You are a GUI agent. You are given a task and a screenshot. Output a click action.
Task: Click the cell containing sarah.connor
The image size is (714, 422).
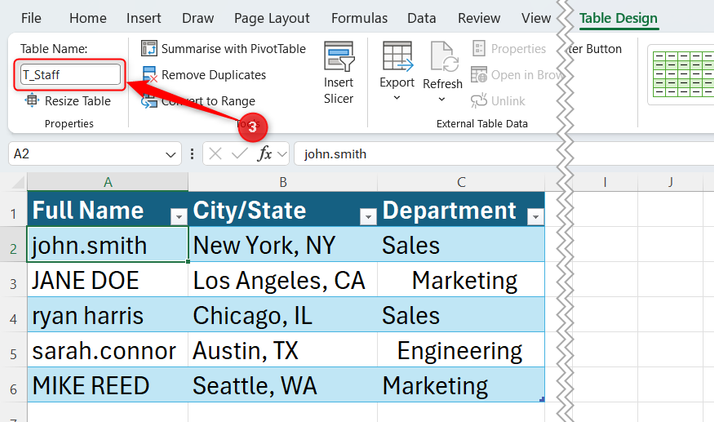click(x=107, y=350)
